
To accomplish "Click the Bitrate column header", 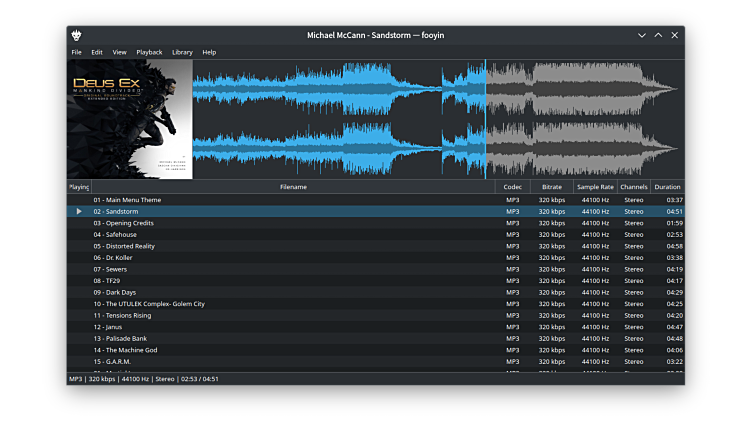I will 552,187.
